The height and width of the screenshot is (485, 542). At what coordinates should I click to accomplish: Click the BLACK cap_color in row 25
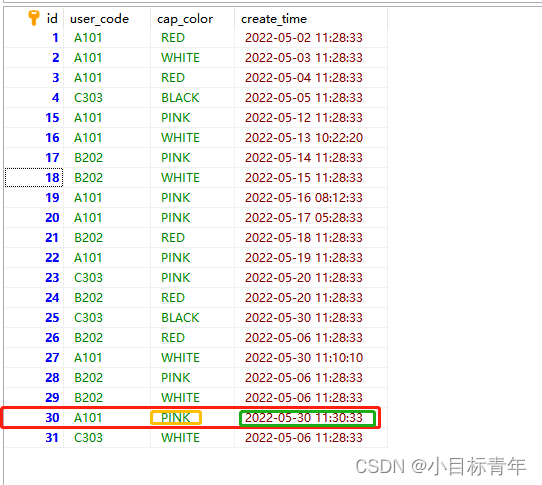pyautogui.click(x=180, y=318)
